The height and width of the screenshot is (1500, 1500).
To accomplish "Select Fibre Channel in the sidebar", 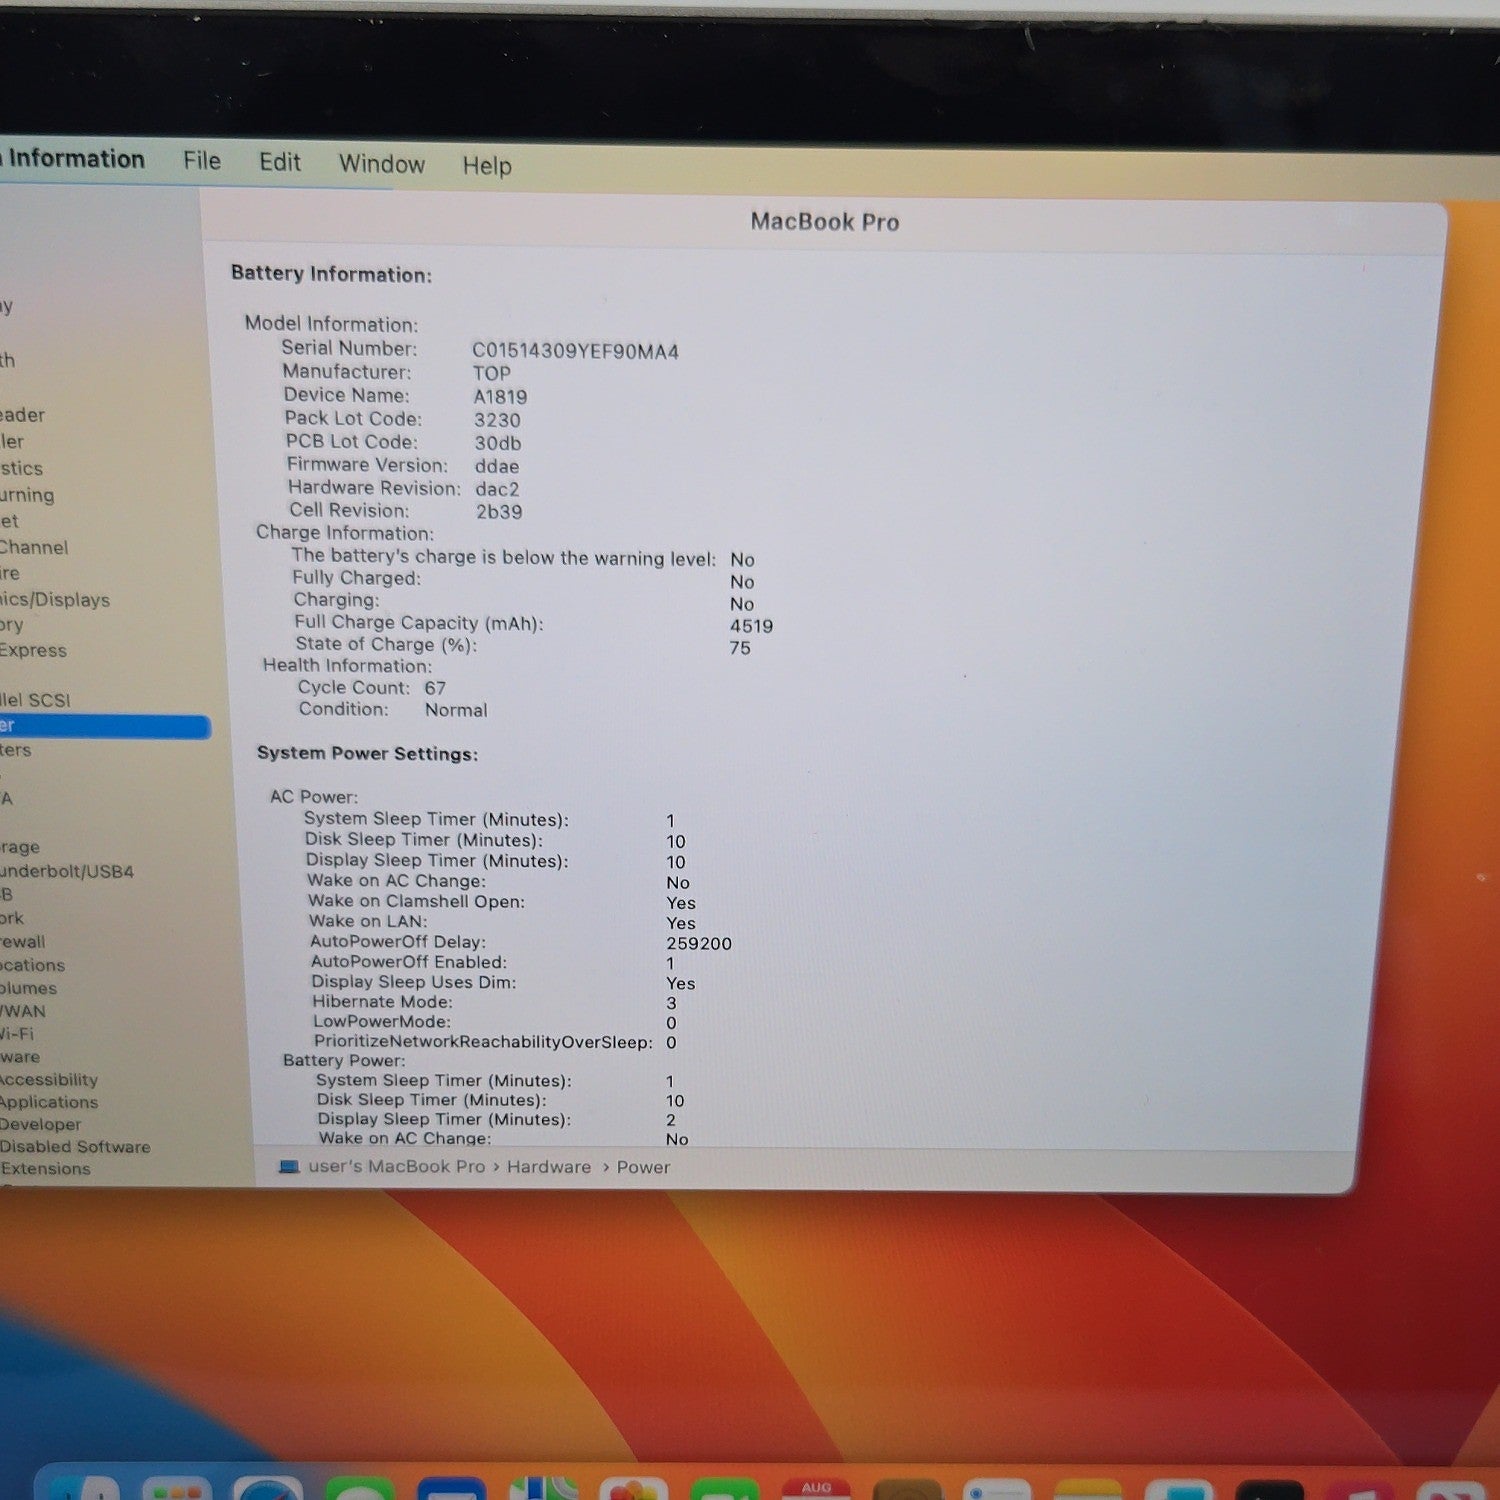I will pyautogui.click(x=34, y=547).
